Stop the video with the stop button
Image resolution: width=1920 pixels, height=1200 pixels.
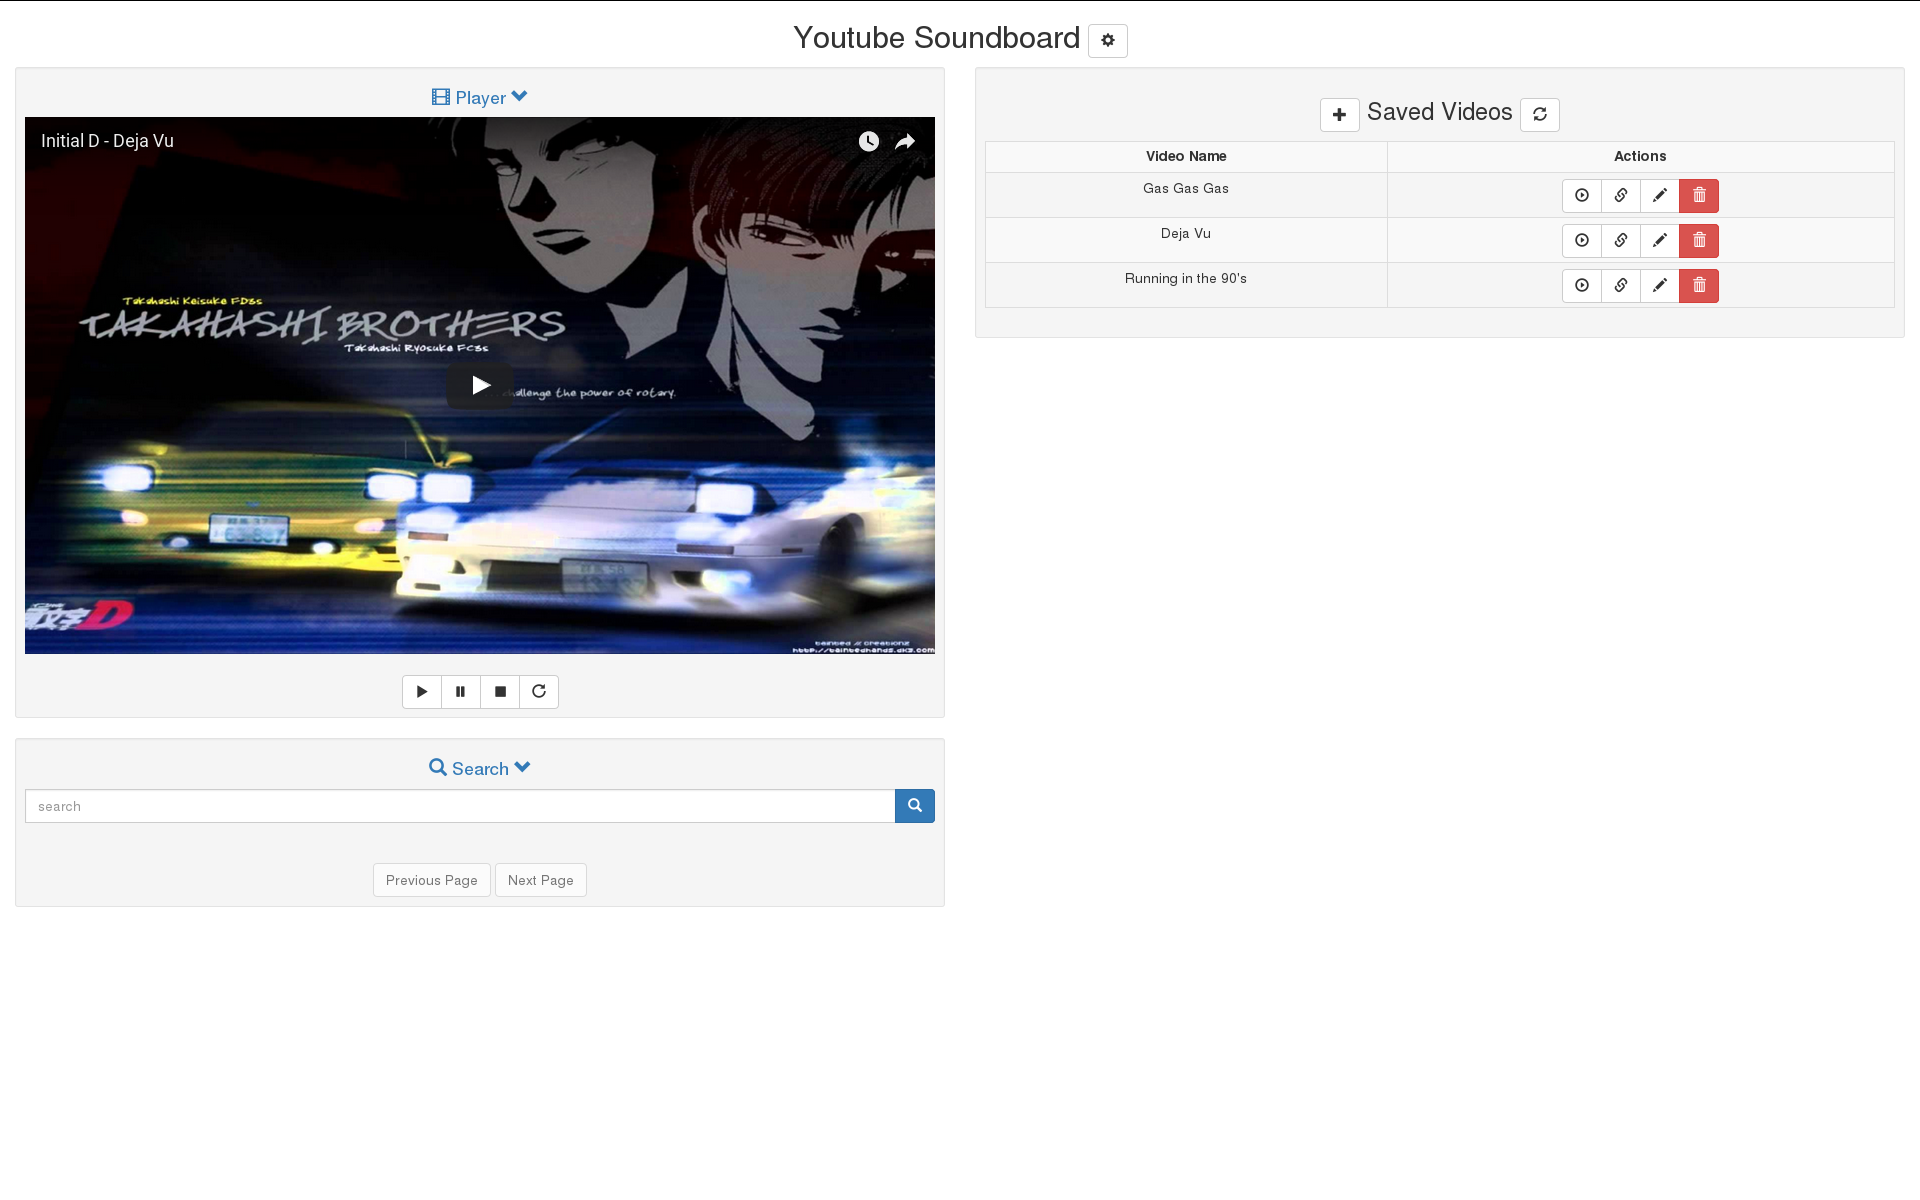point(500,692)
